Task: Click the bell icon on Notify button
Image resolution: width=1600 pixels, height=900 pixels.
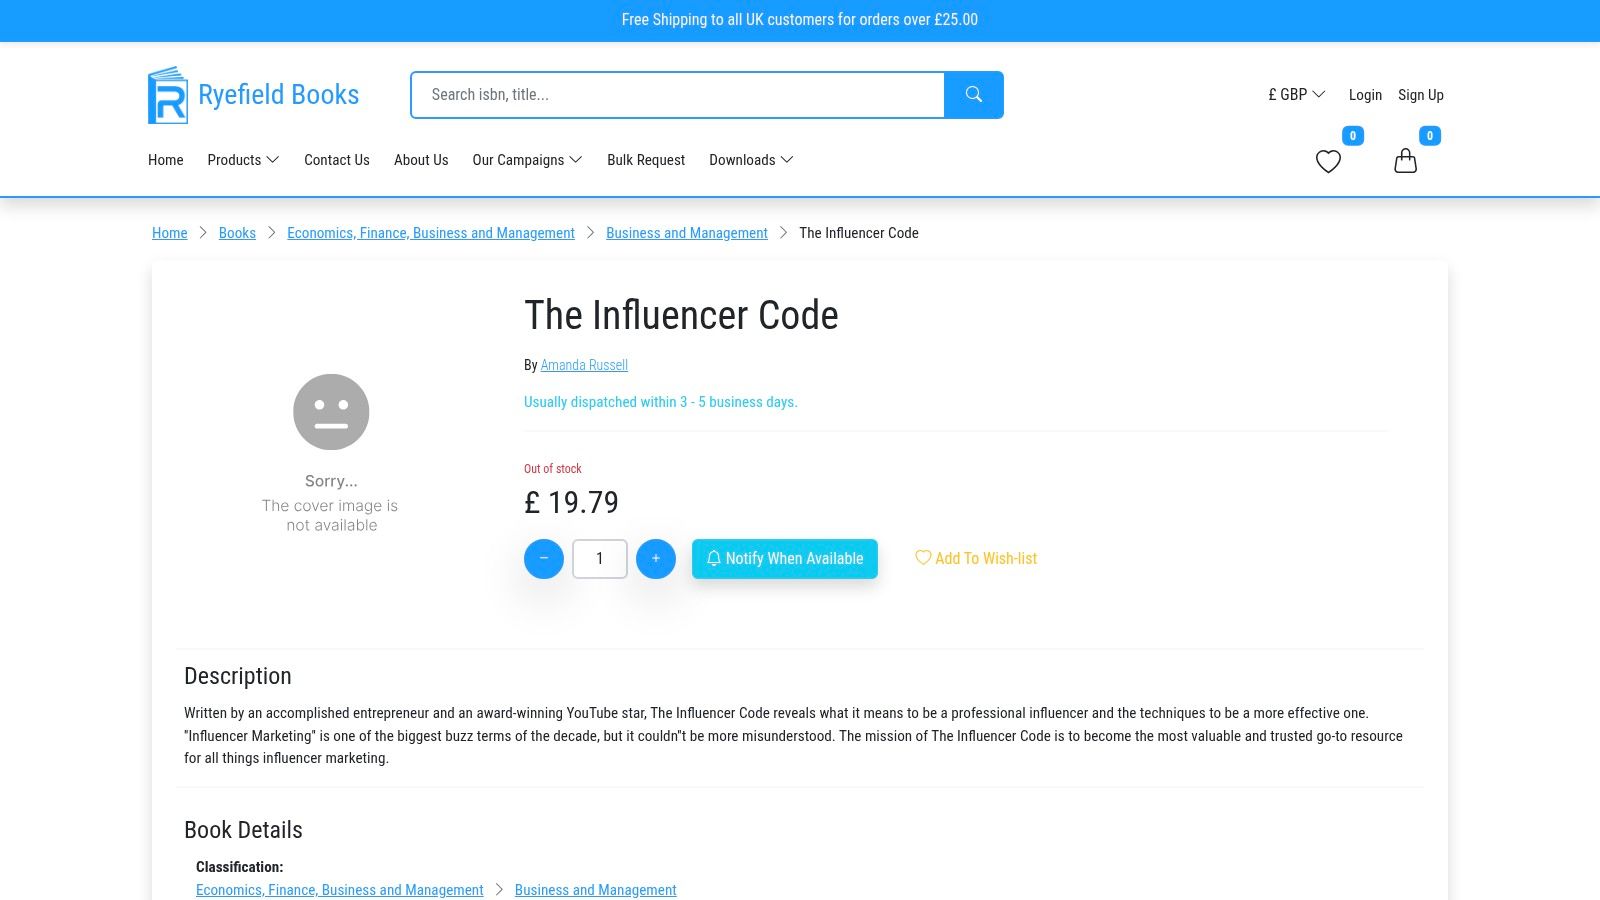Action: pos(713,559)
